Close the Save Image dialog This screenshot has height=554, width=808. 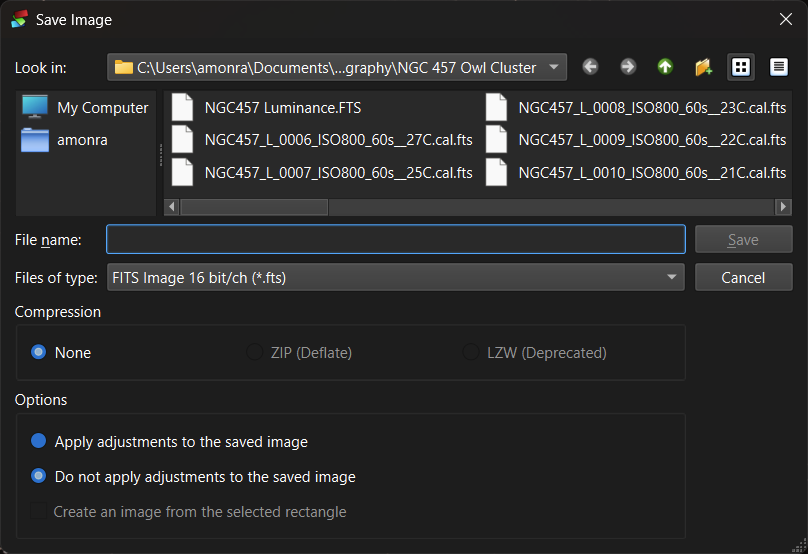pos(785,19)
